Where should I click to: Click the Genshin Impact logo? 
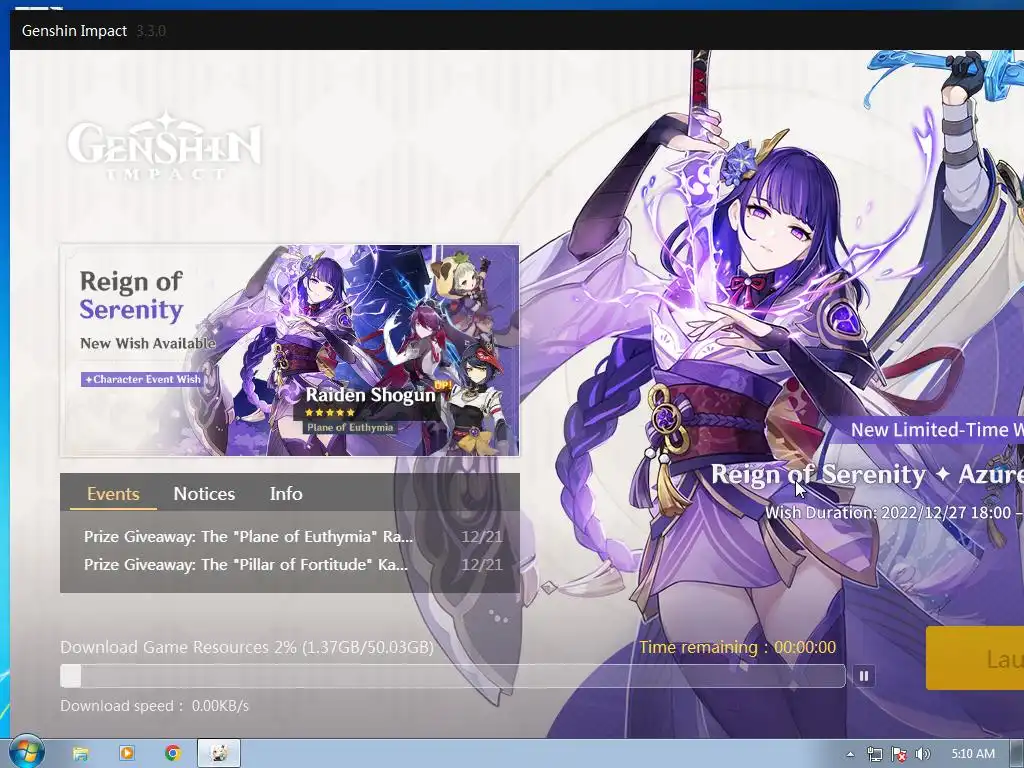pyautogui.click(x=164, y=147)
